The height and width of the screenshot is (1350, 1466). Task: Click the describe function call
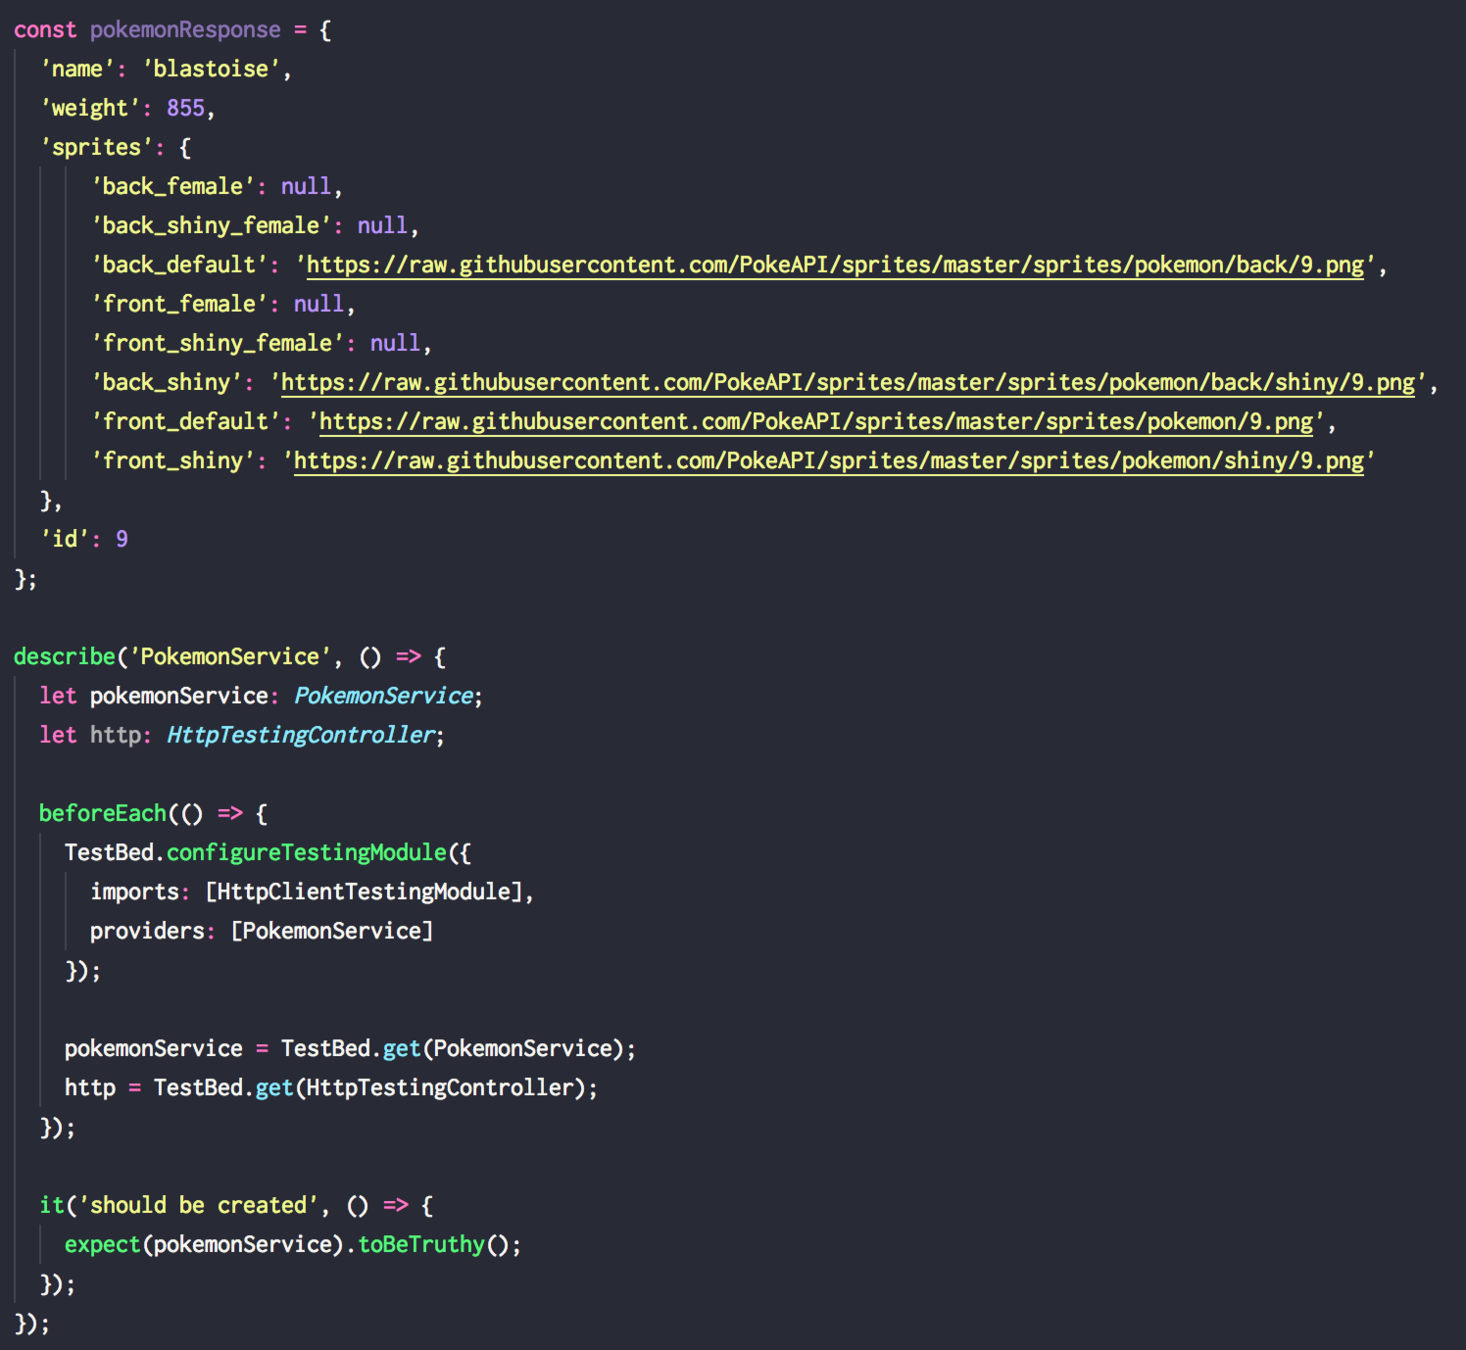coord(65,657)
